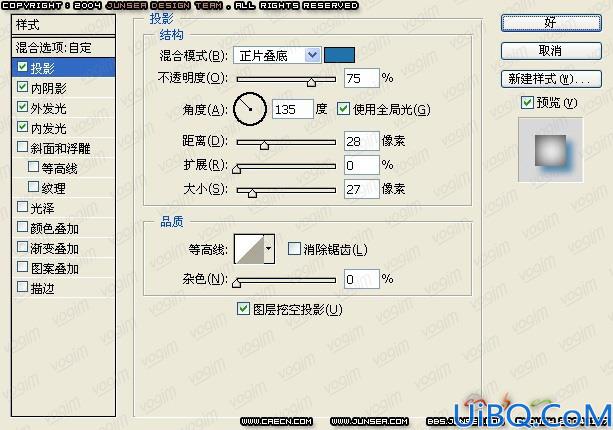Screen dimensions: 613x430
Task: Toggle the 预览 preview checkbox
Action: pos(527,103)
